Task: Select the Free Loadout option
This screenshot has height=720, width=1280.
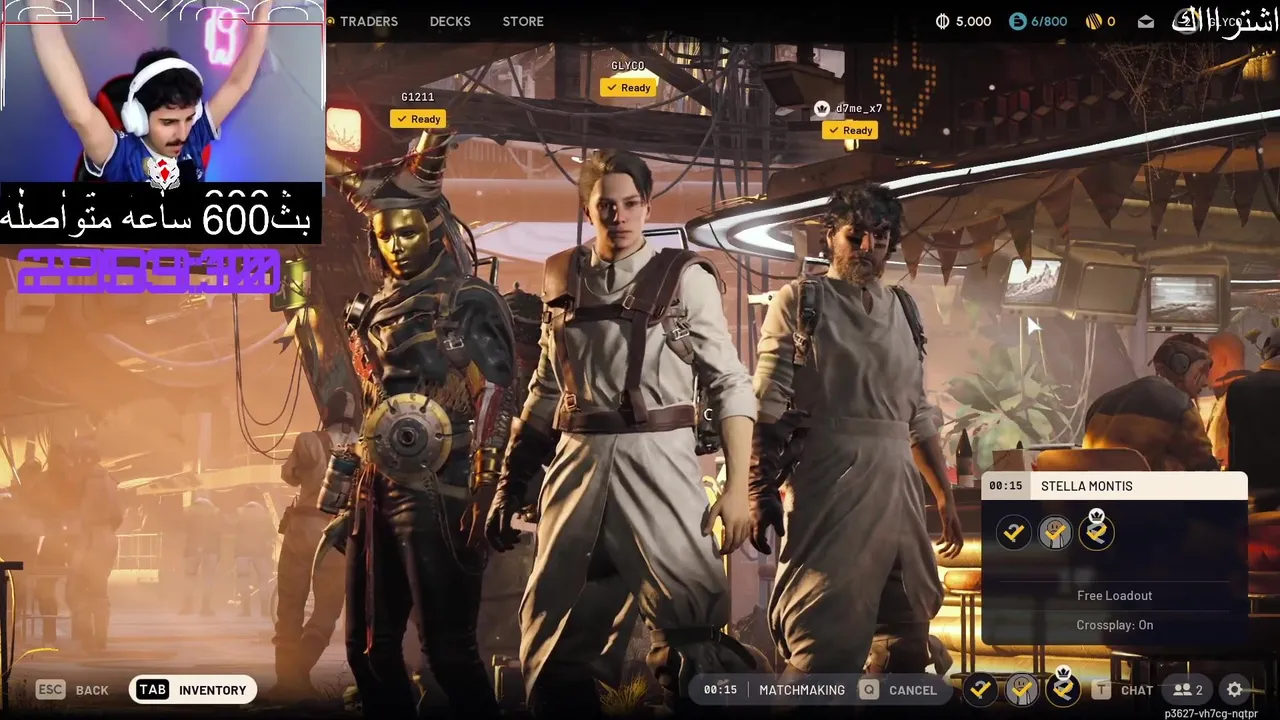Action: (x=1114, y=595)
